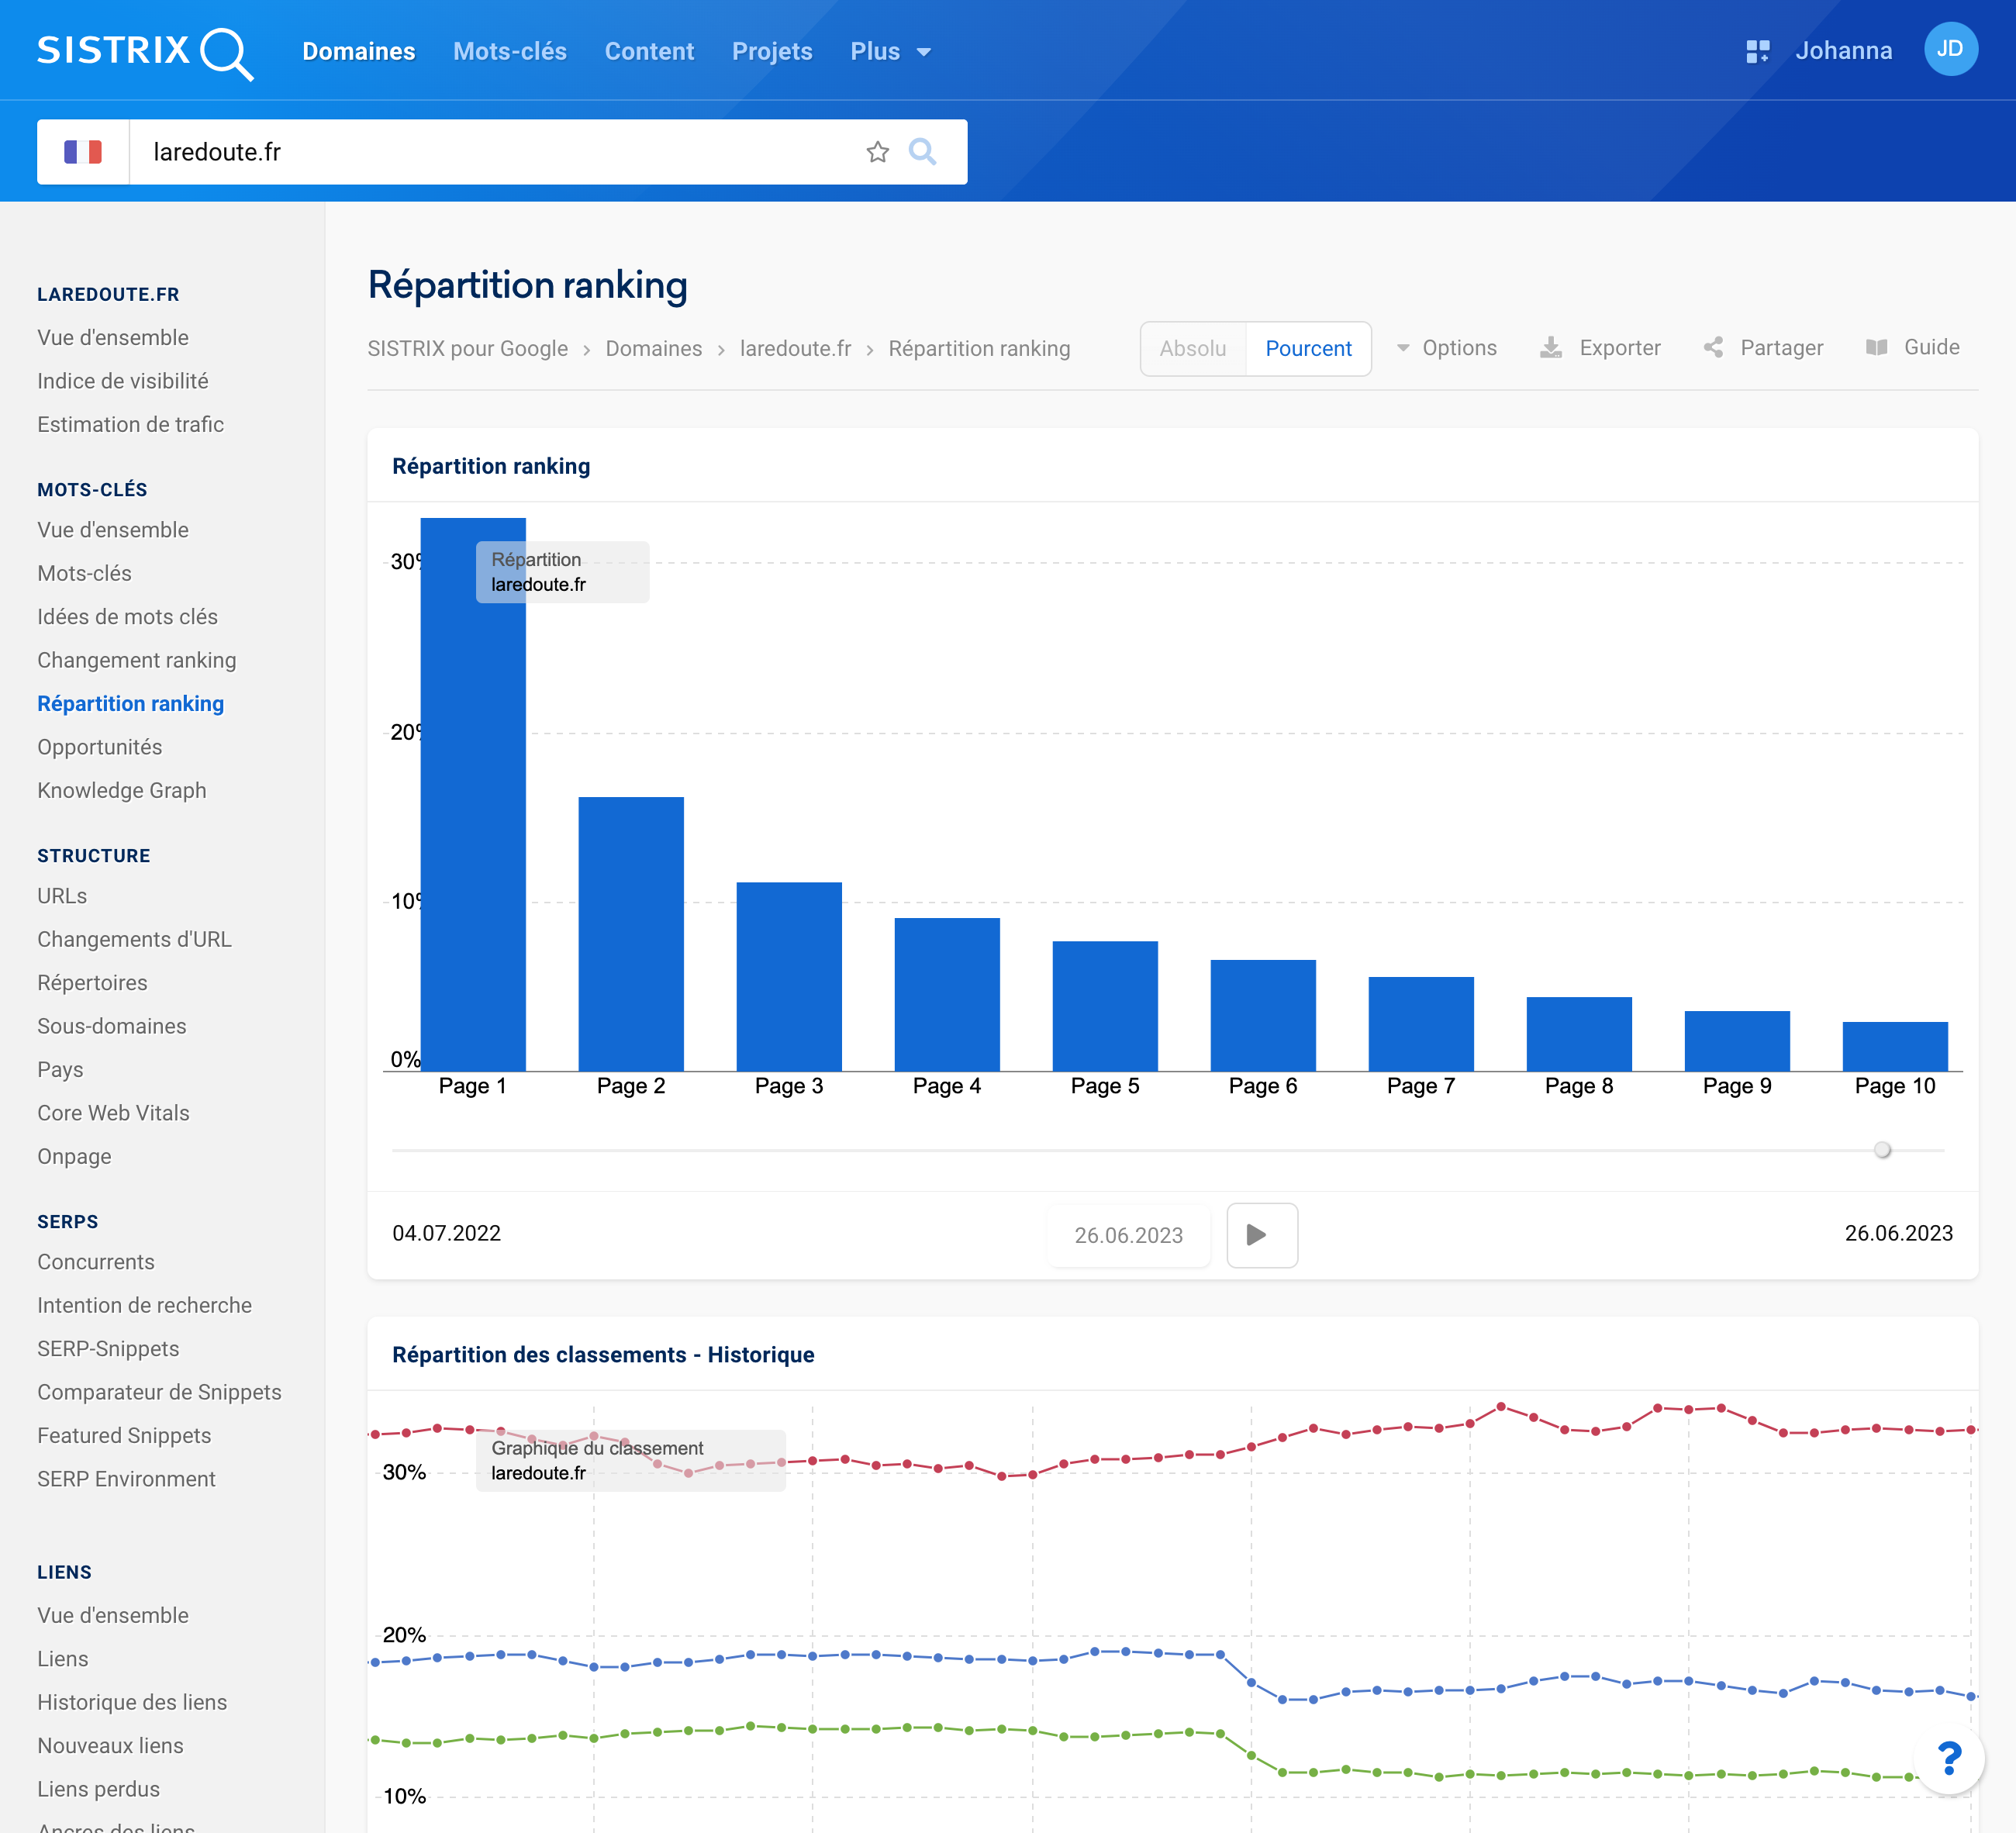This screenshot has width=2016, height=1833.
Task: Switch to Absolu view
Action: (x=1192, y=348)
